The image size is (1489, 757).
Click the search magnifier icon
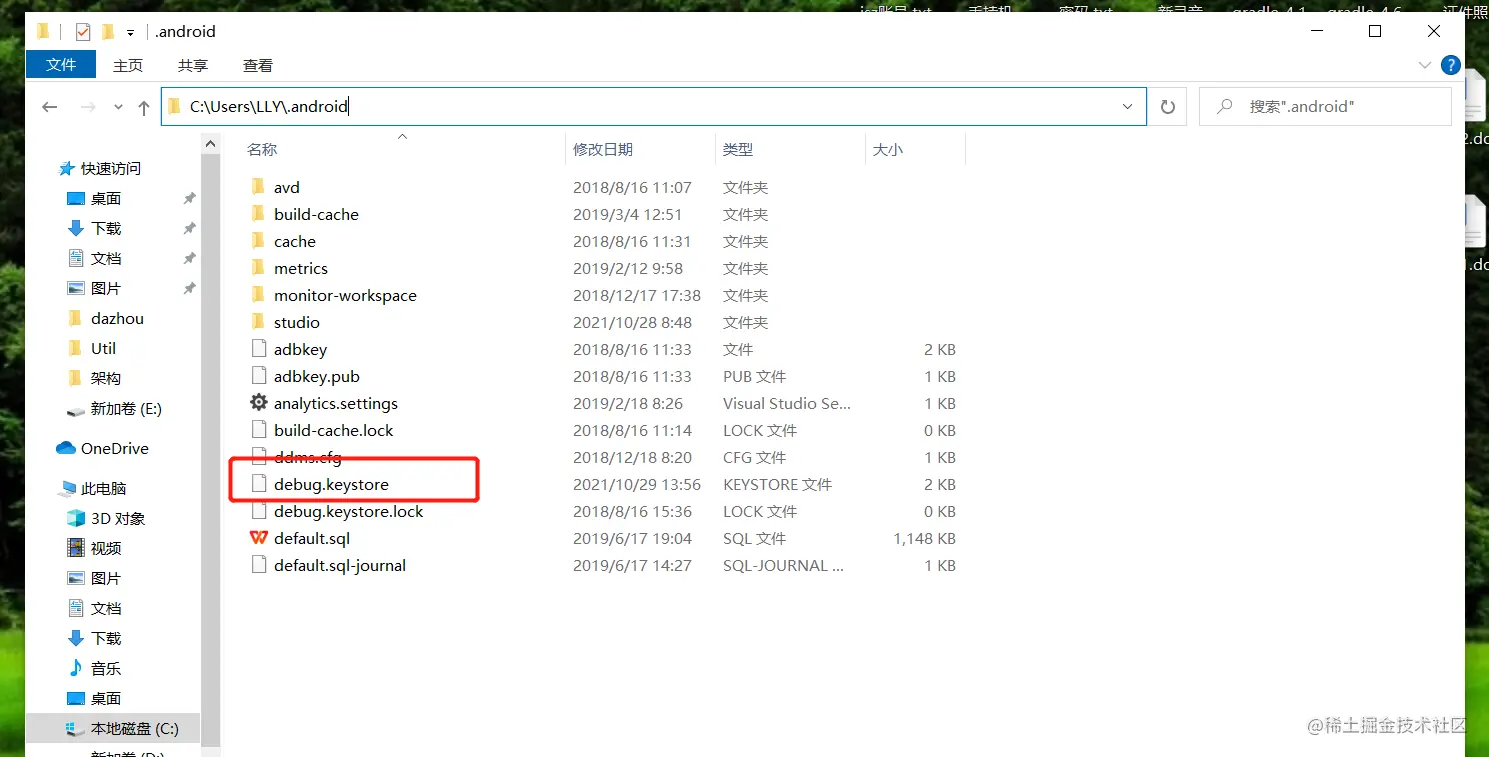pos(1224,106)
